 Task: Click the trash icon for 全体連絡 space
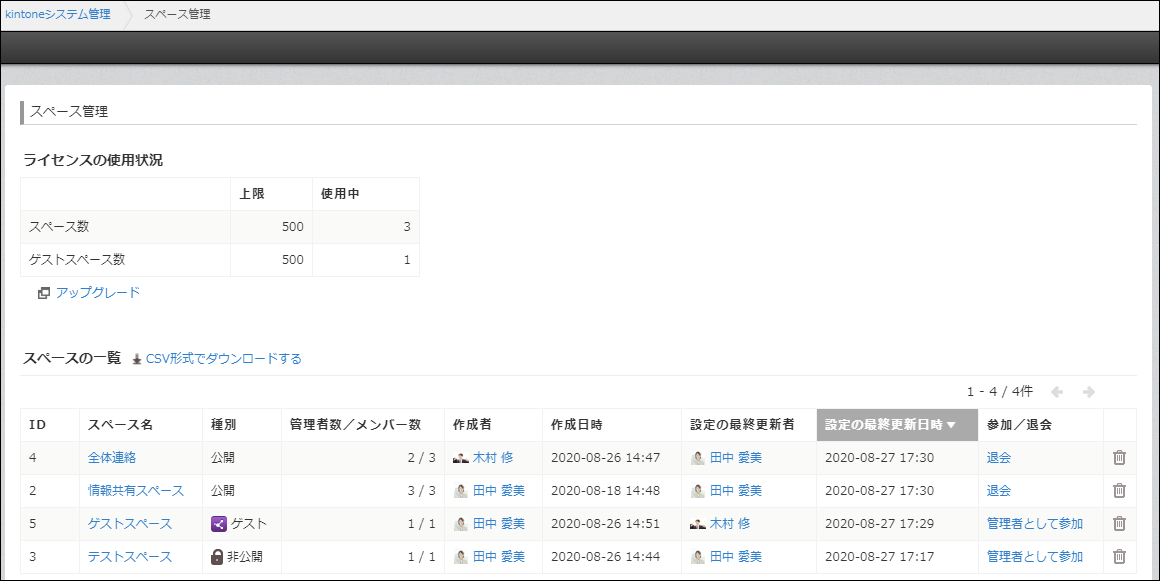coord(1119,457)
